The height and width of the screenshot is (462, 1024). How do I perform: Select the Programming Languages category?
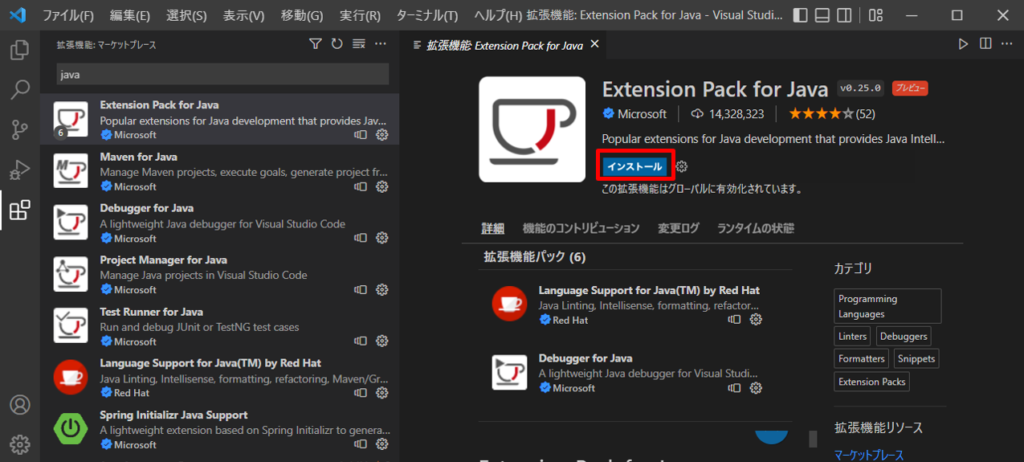(888, 306)
